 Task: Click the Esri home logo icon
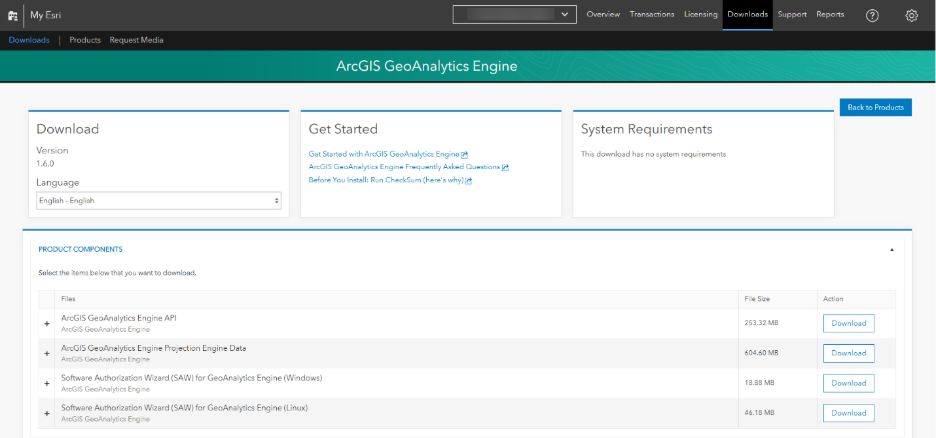13,15
